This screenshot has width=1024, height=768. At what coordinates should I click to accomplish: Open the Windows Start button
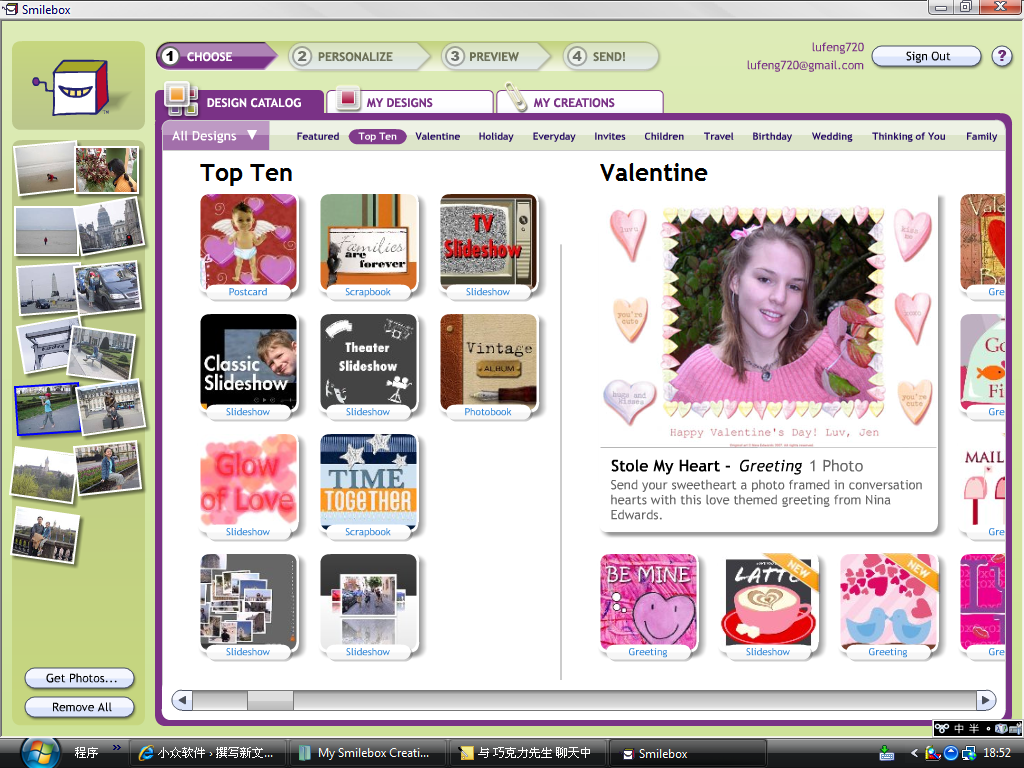click(40, 752)
